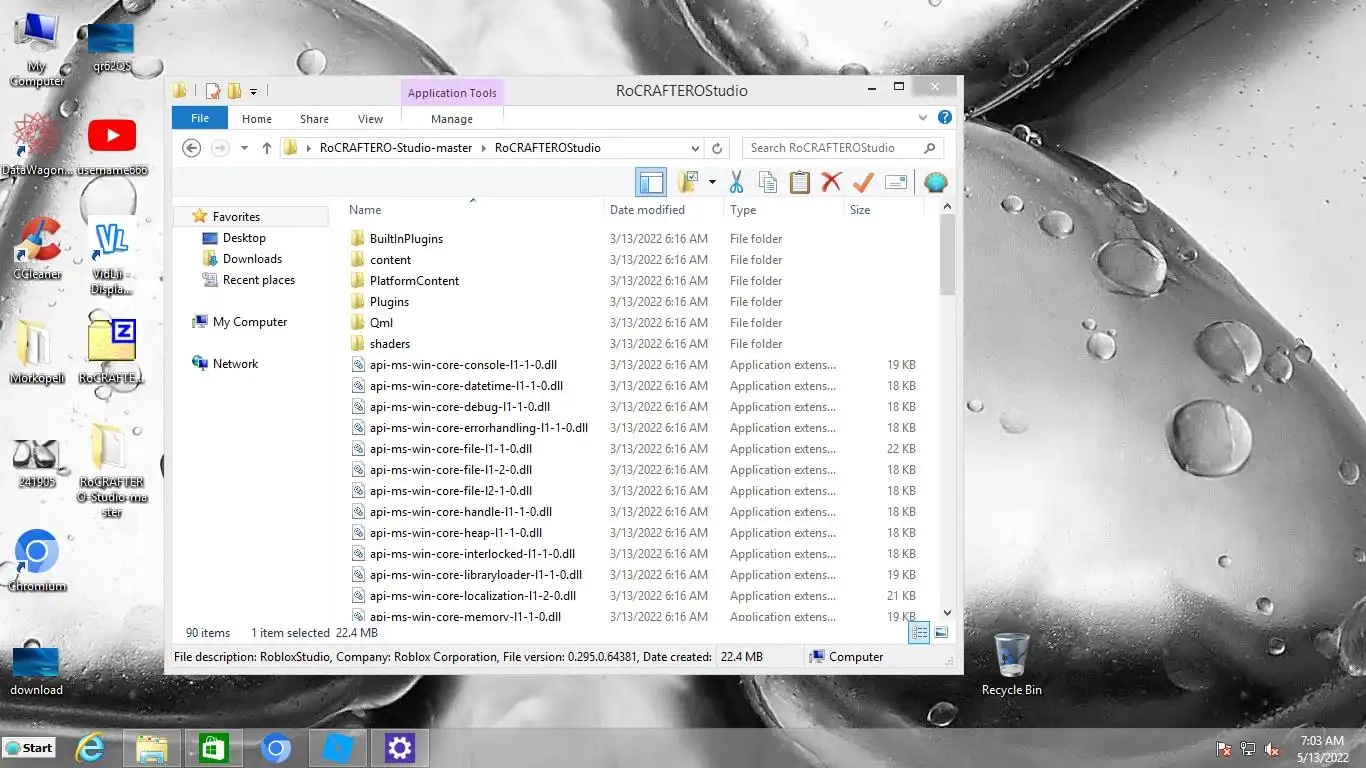The height and width of the screenshot is (768, 1366).
Task: Click the Application Tools contextual tab
Action: pos(452,93)
